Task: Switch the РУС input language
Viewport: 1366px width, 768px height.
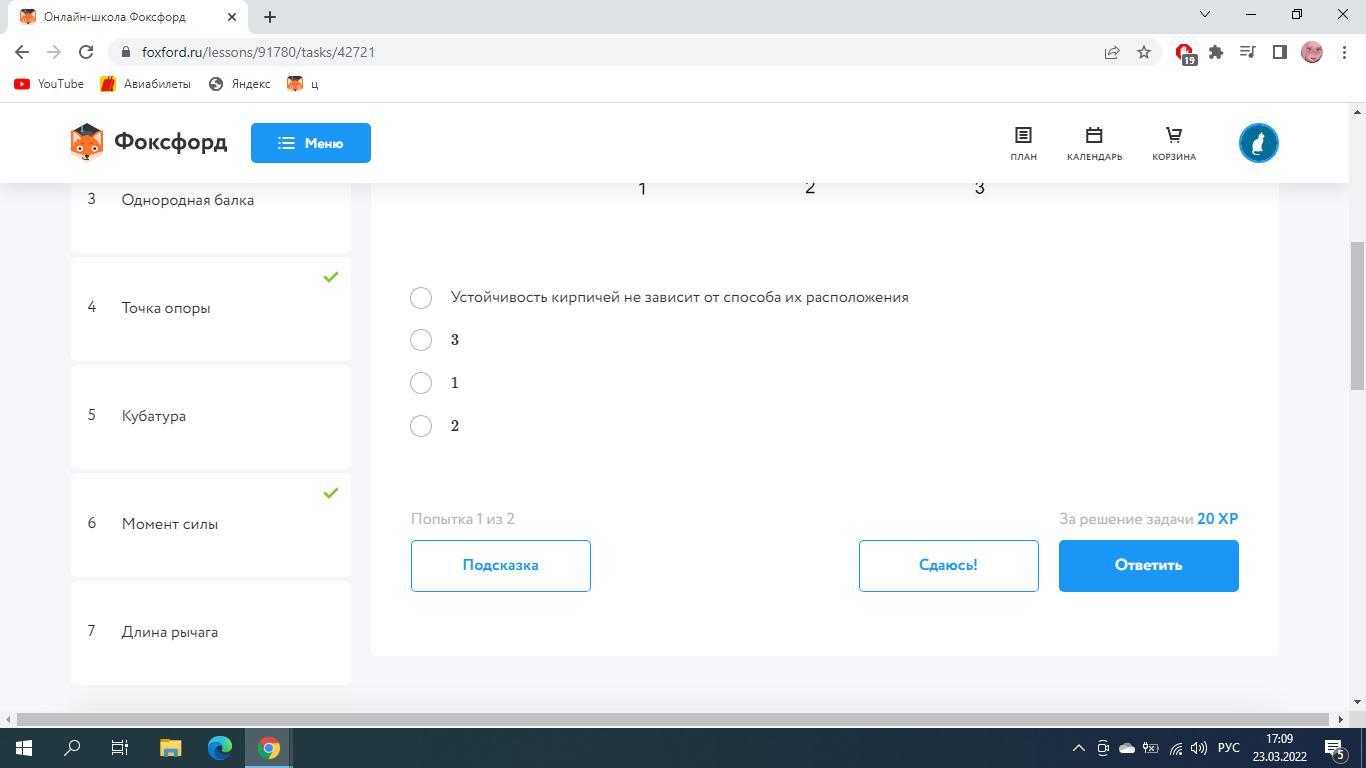Action: pos(1229,748)
